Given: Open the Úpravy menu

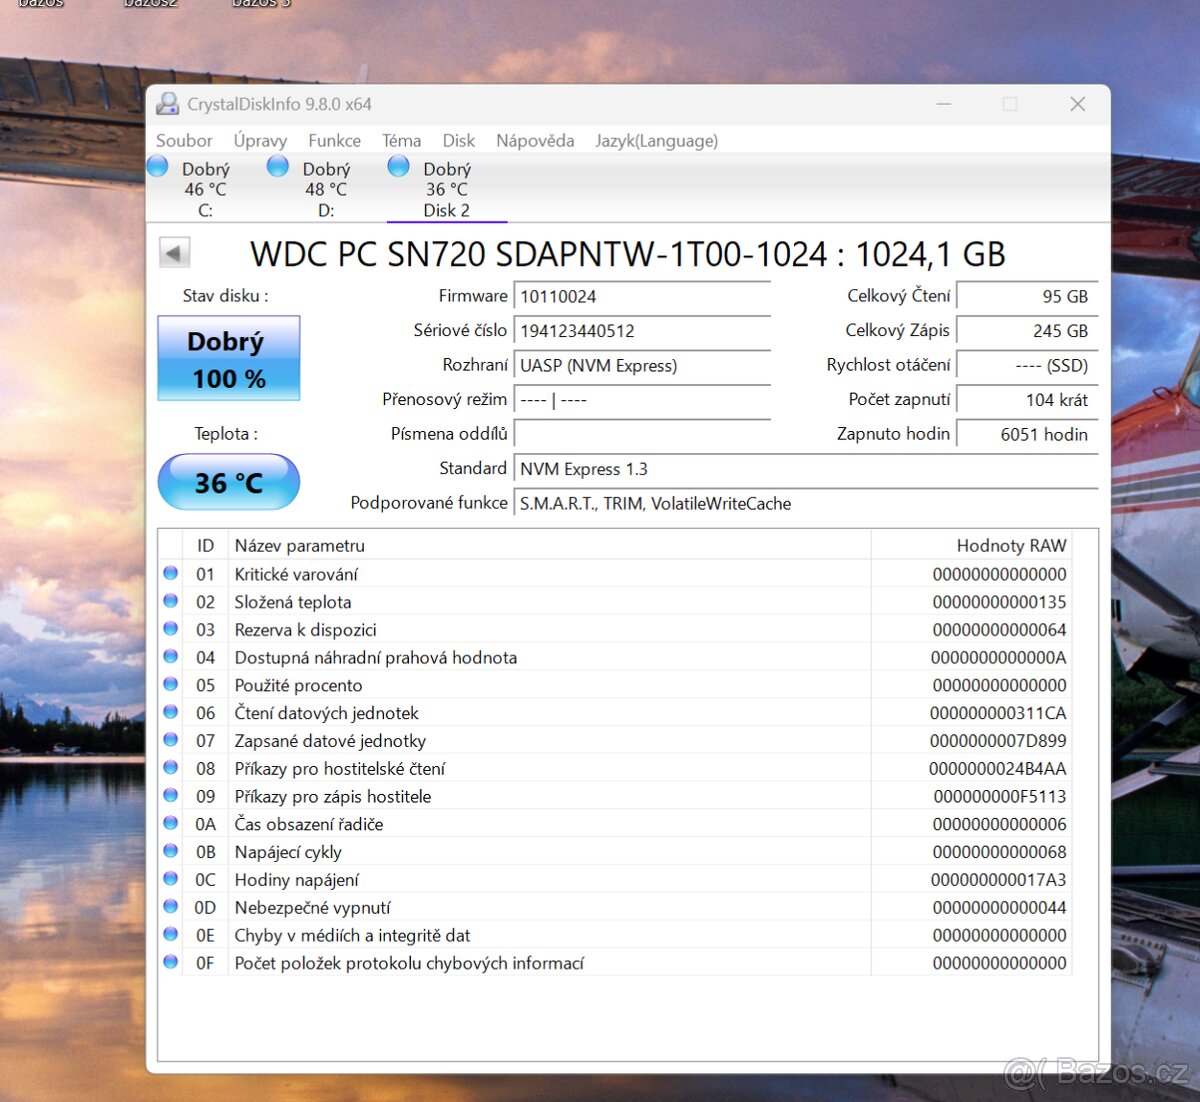Looking at the screenshot, I should (260, 141).
